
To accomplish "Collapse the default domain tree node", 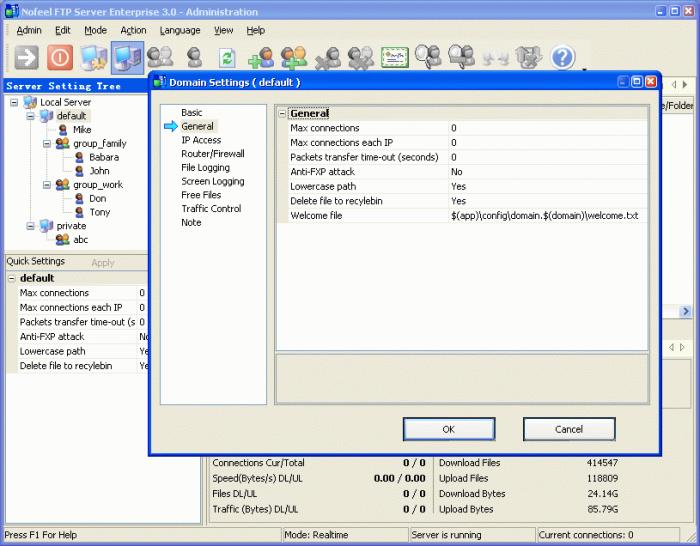I will (30, 116).
